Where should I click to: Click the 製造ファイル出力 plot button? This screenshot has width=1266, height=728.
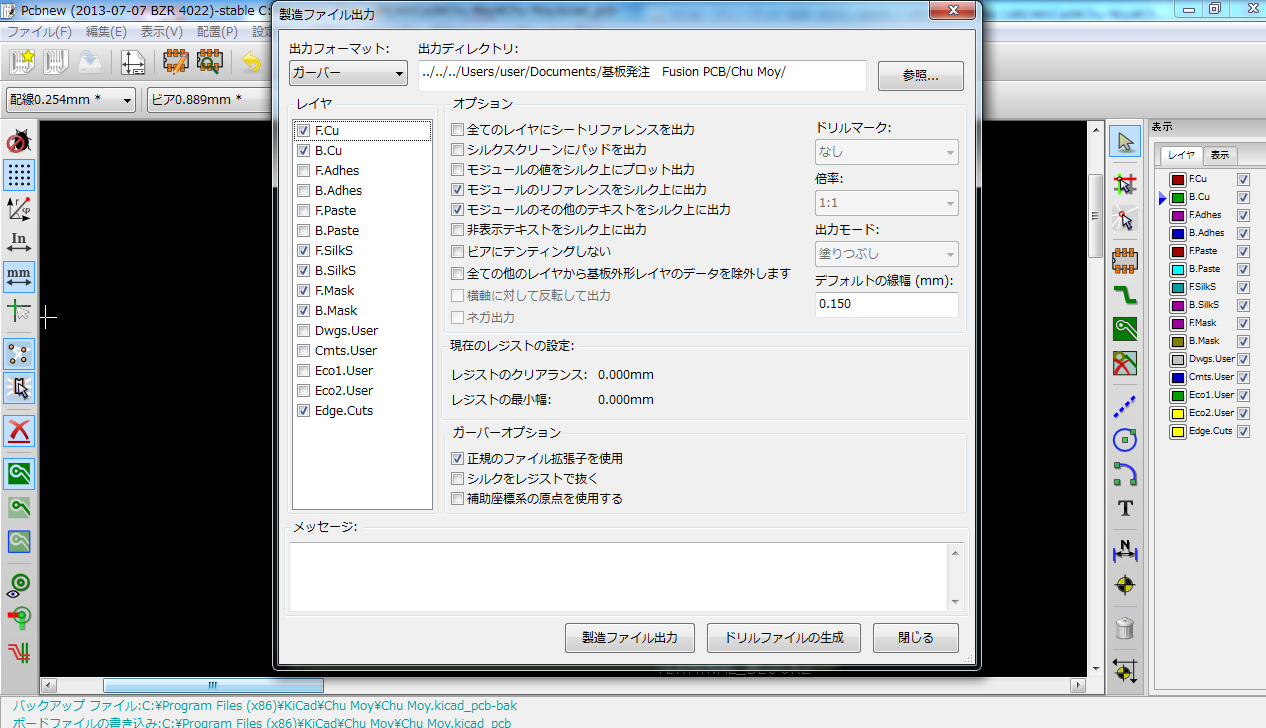630,638
